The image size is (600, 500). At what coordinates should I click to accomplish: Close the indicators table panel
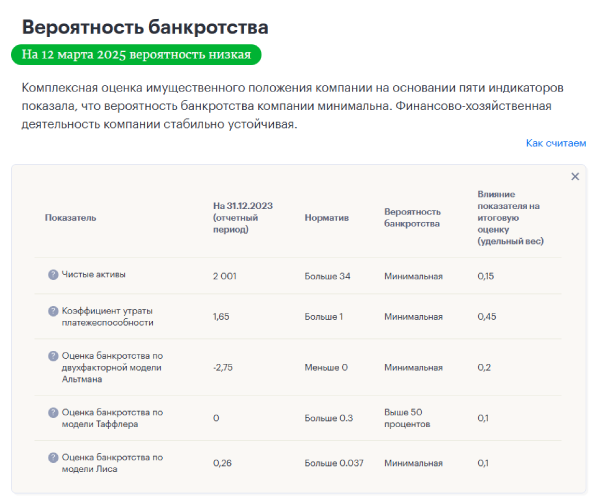575,177
